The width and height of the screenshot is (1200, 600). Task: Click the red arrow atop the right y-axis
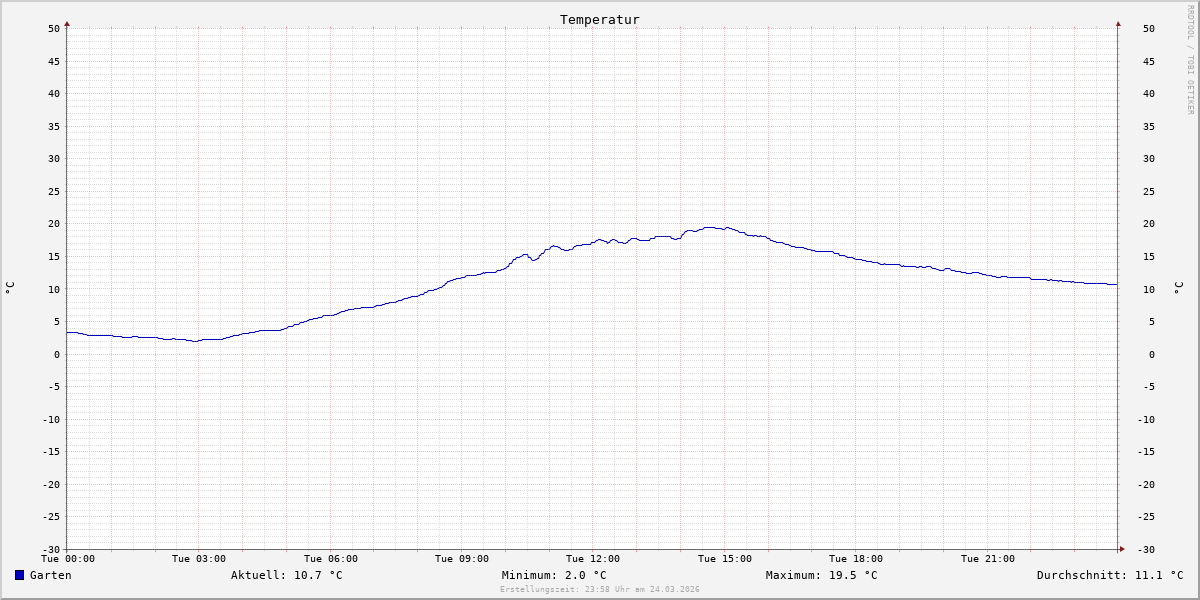point(1118,23)
